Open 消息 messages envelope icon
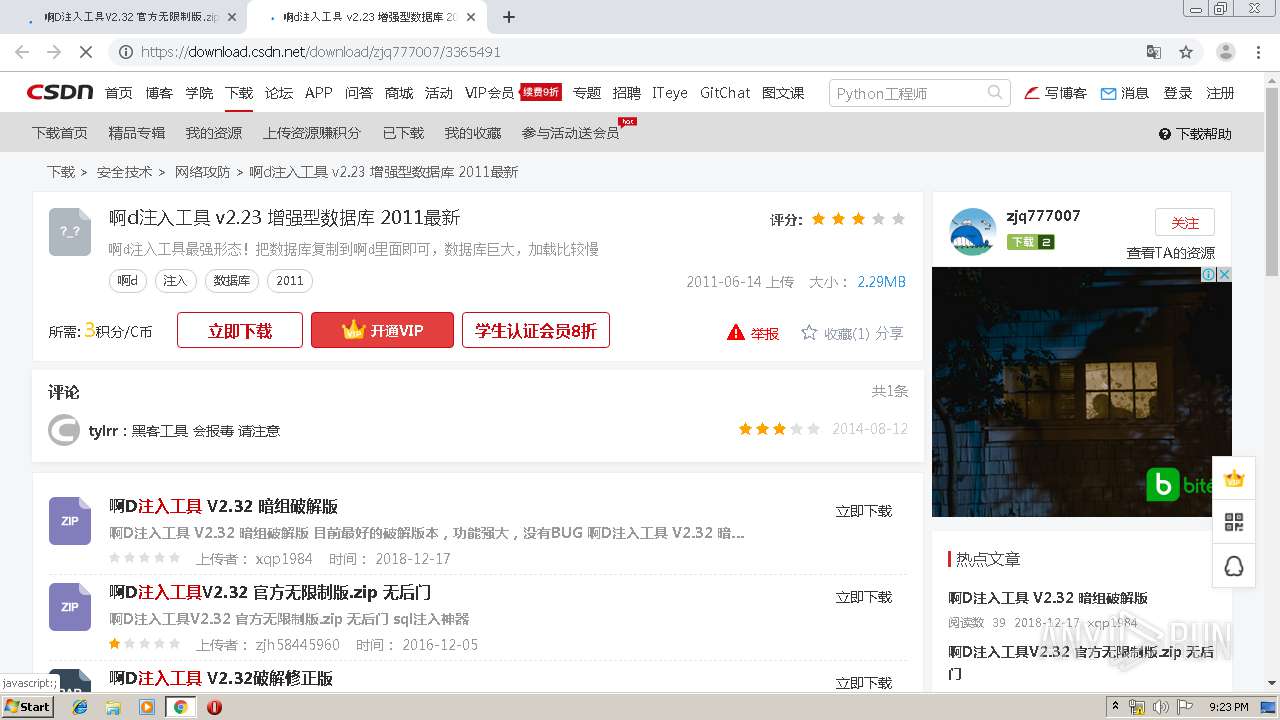This screenshot has height=720, width=1280. pos(1108,93)
